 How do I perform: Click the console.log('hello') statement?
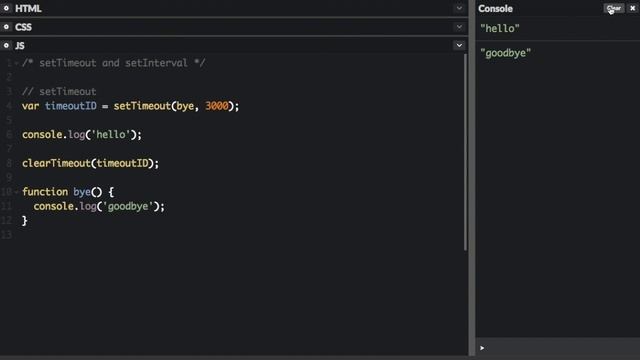[82, 135]
